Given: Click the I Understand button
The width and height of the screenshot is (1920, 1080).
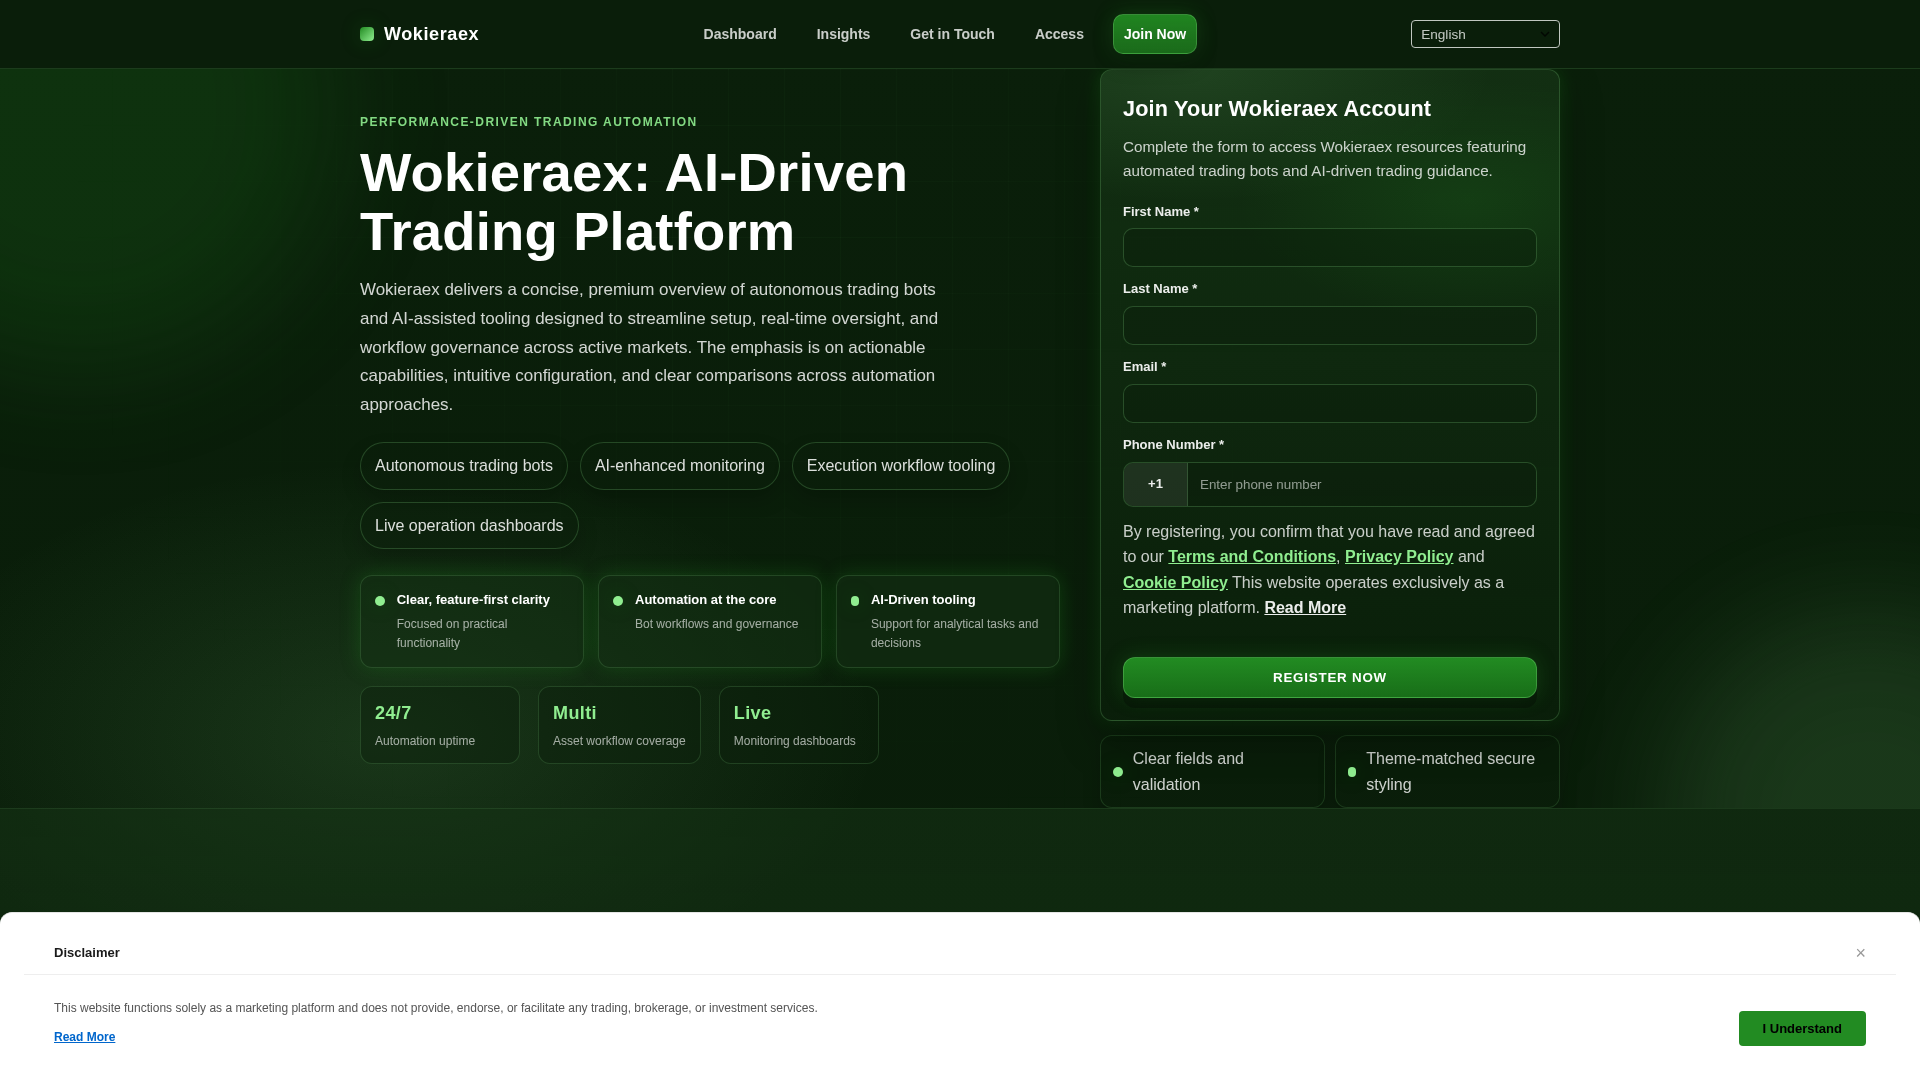Looking at the screenshot, I should click(1802, 1029).
